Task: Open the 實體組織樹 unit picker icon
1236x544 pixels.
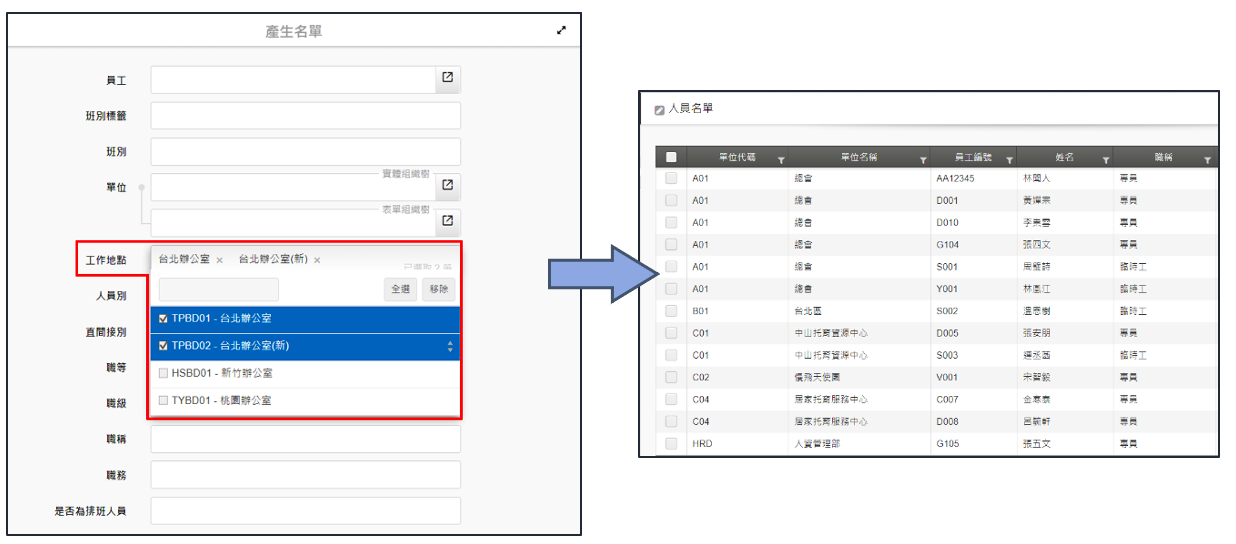Action: [448, 185]
